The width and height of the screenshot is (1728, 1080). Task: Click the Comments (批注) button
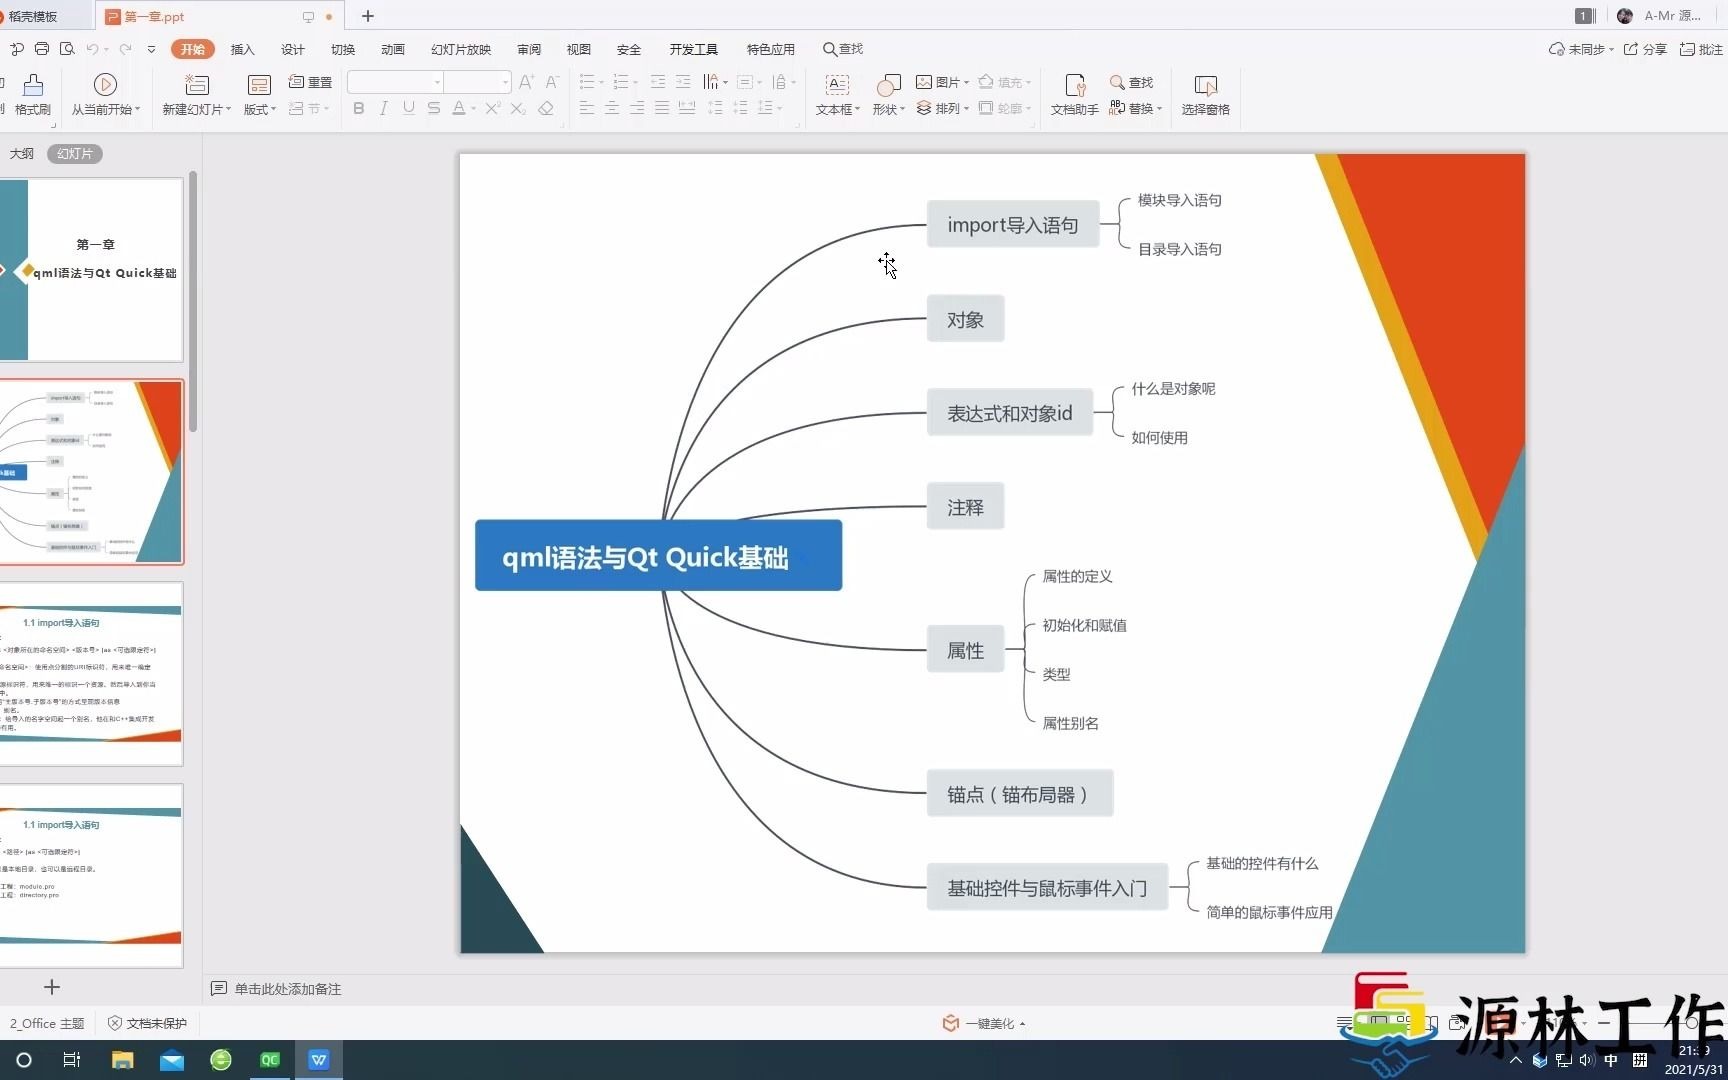(x=1701, y=49)
